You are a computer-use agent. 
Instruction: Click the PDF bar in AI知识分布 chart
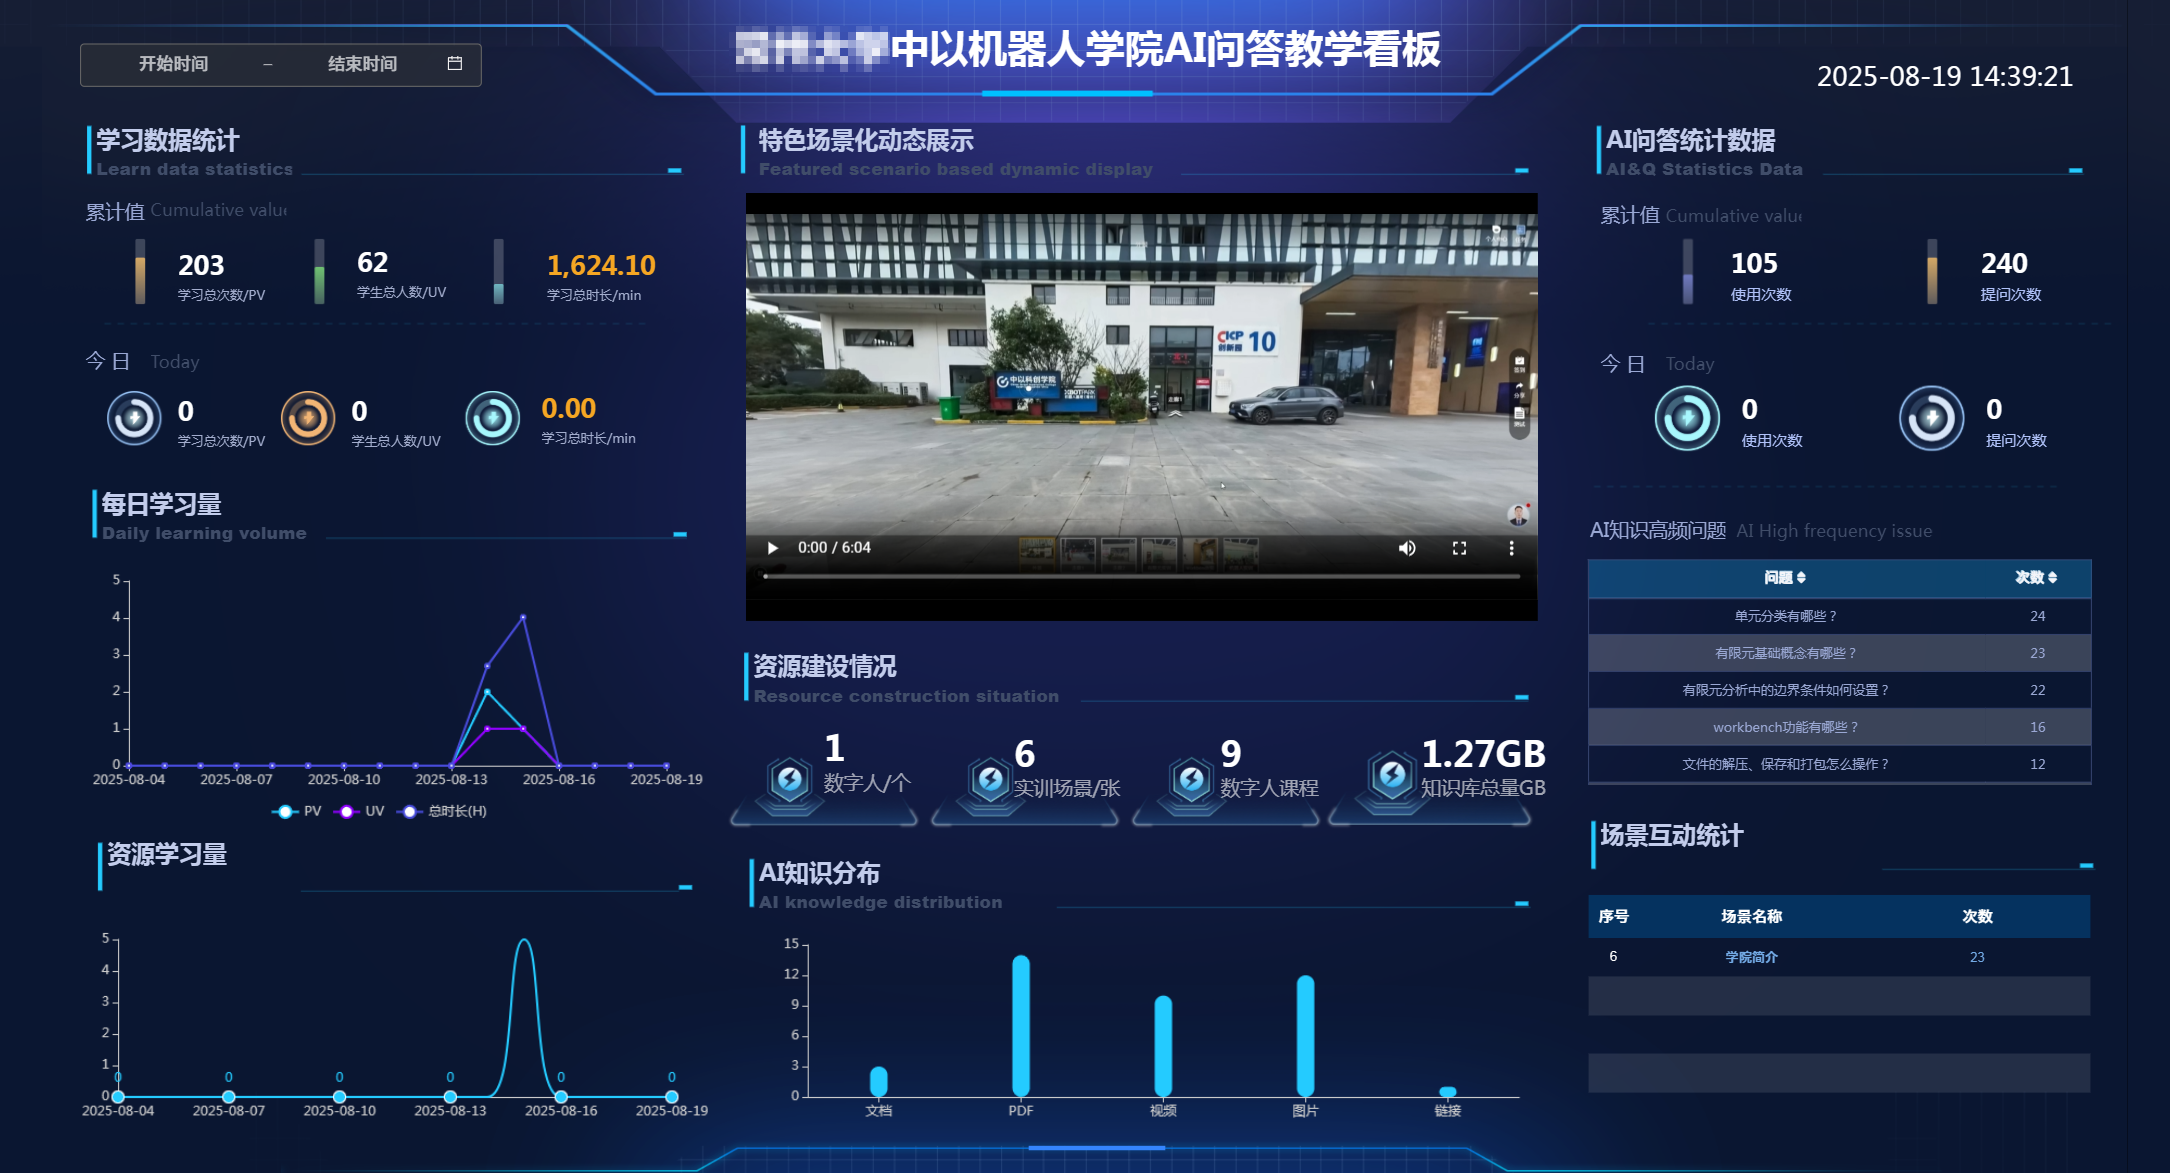[1021, 1026]
